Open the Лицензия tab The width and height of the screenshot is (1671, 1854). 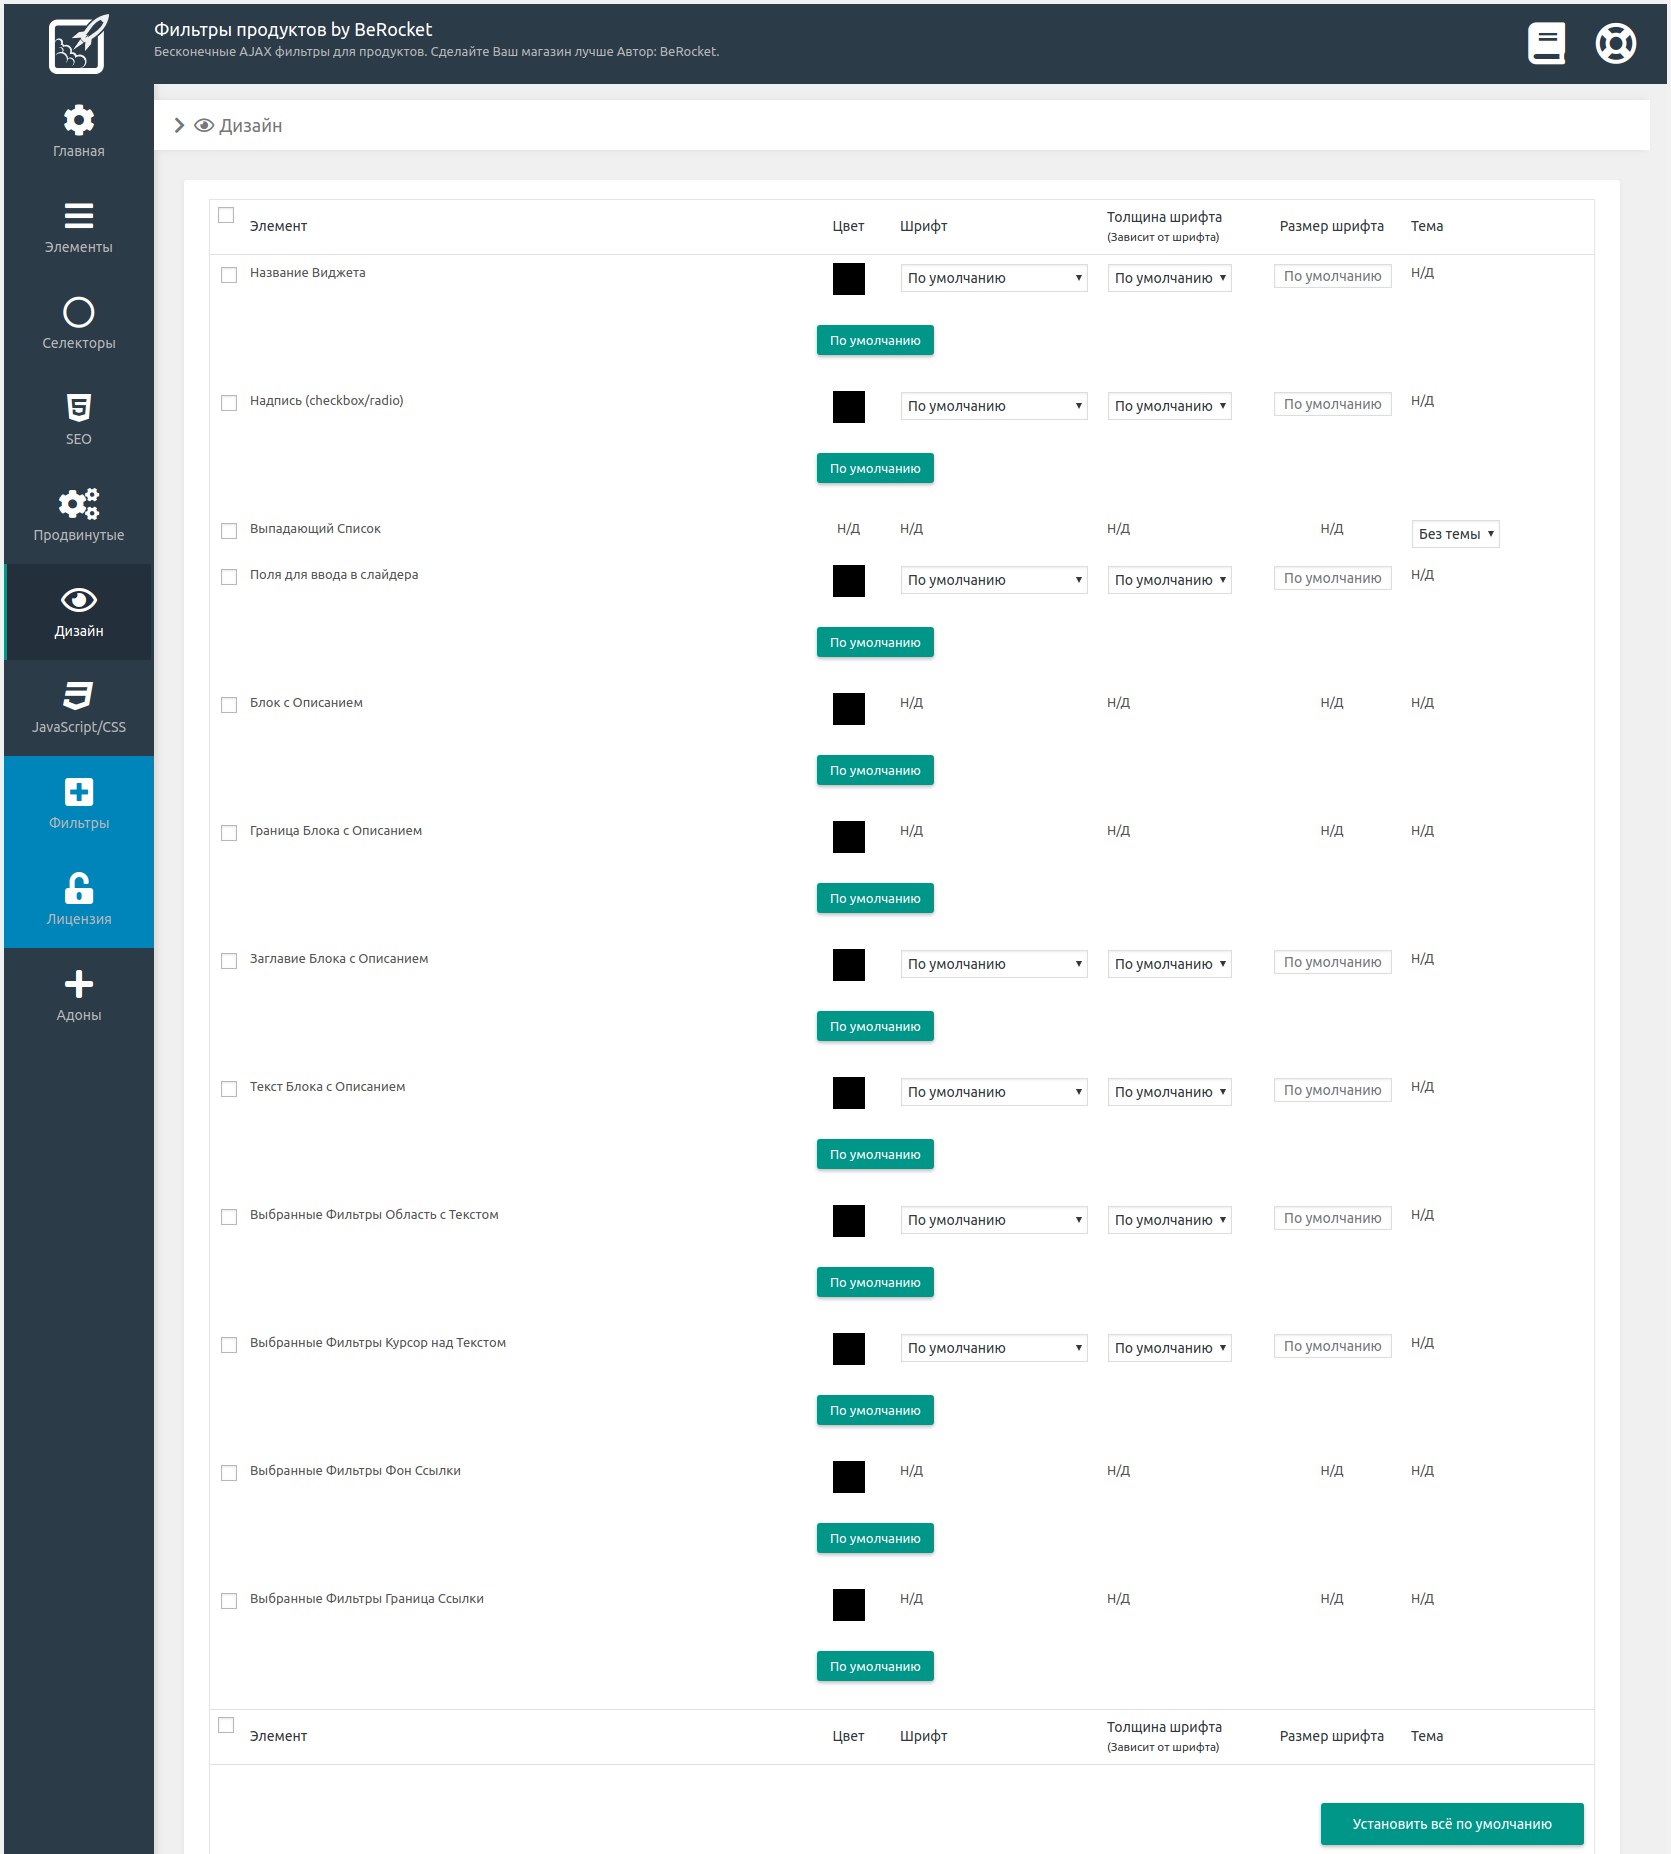tap(78, 899)
